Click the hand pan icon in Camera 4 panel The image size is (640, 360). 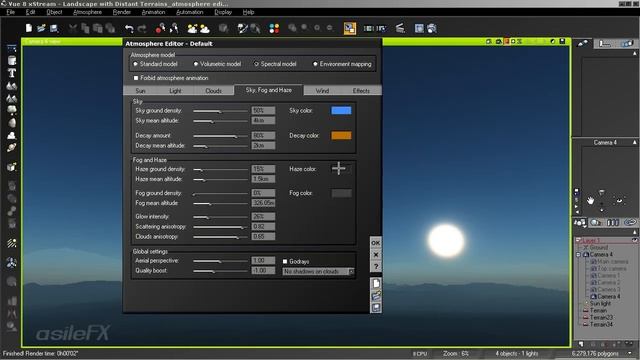point(591,200)
